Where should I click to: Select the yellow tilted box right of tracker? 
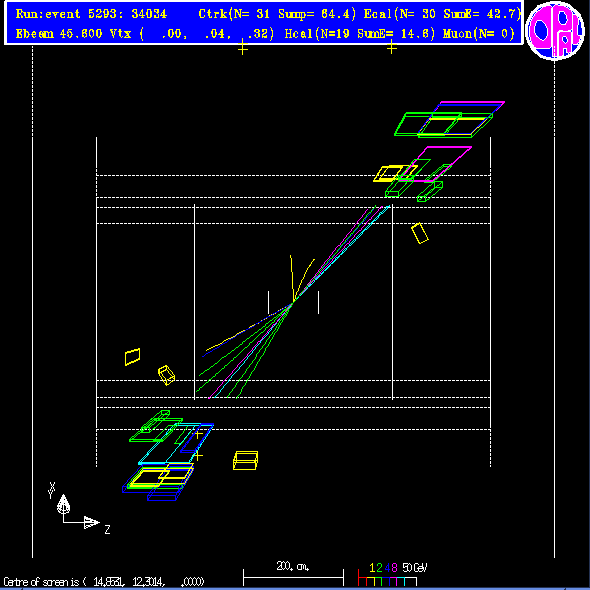tap(420, 233)
